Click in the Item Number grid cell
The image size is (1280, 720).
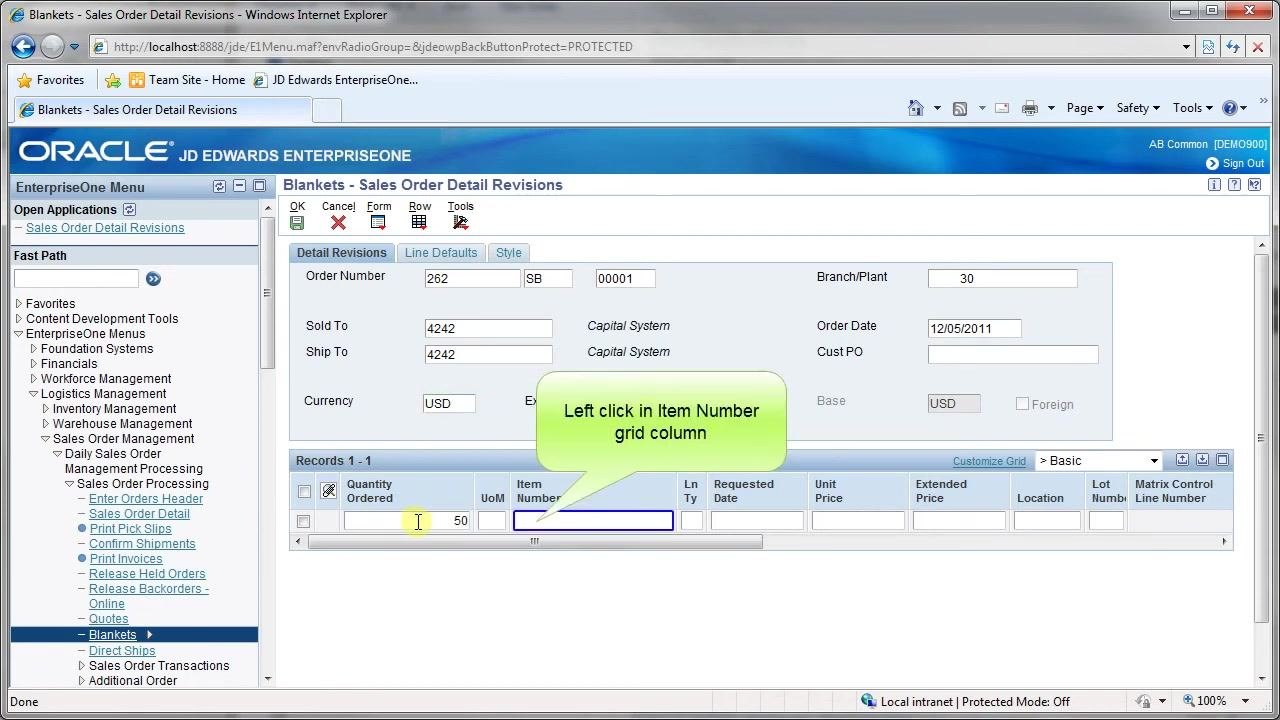[593, 520]
